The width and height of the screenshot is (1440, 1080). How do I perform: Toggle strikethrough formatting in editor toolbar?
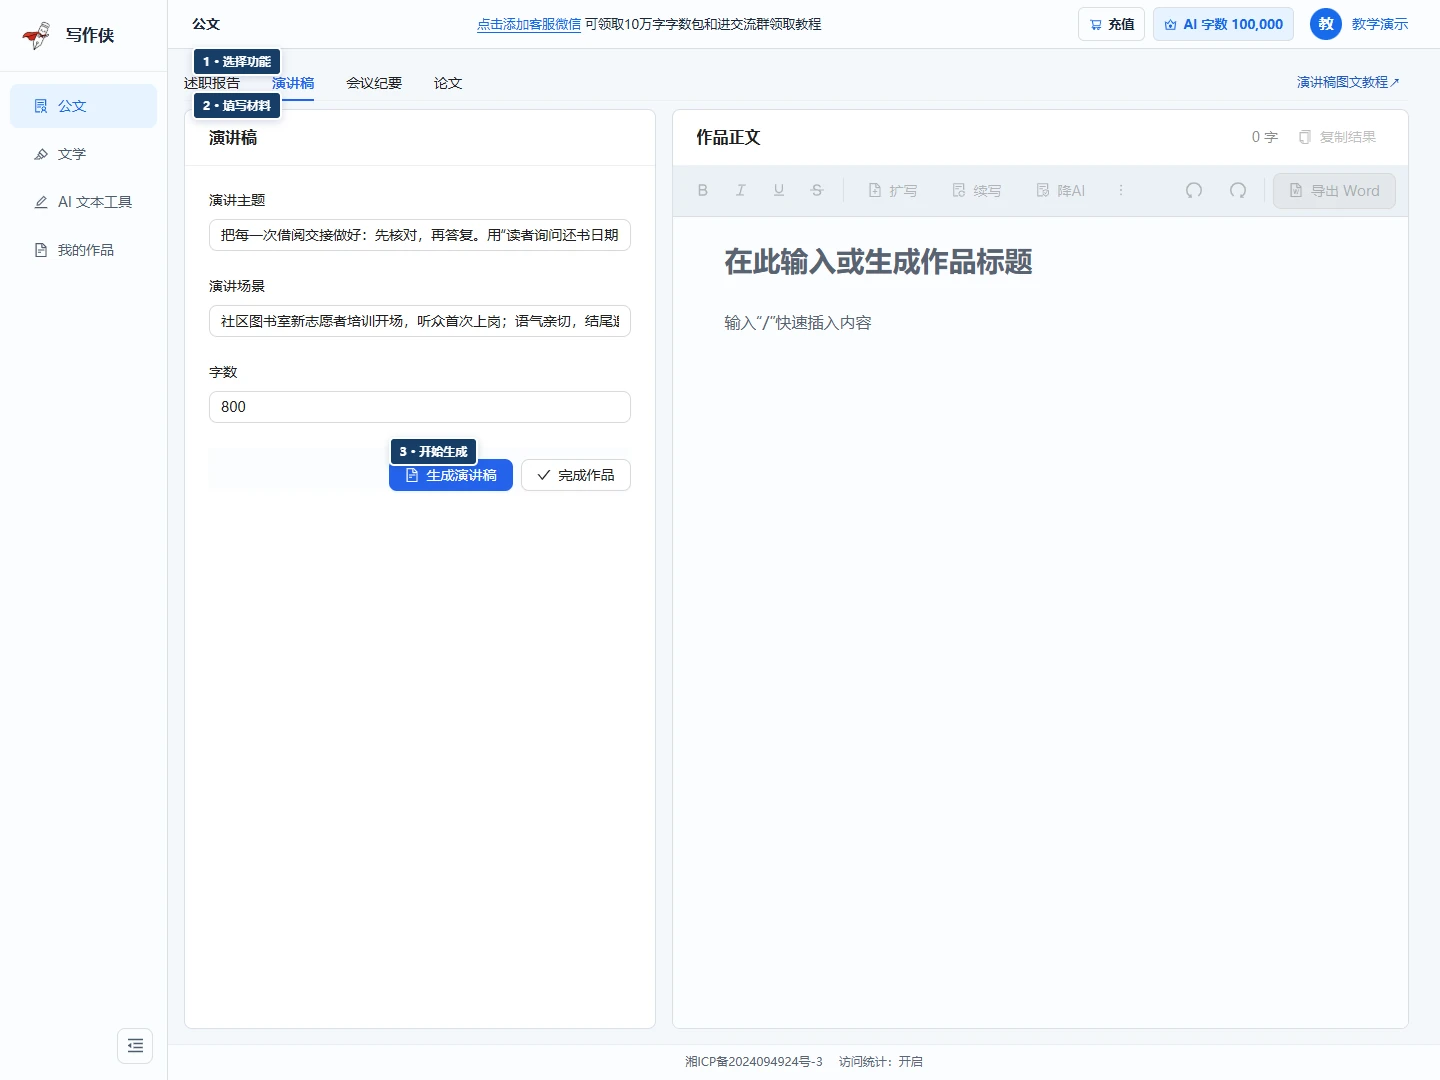pyautogui.click(x=817, y=190)
